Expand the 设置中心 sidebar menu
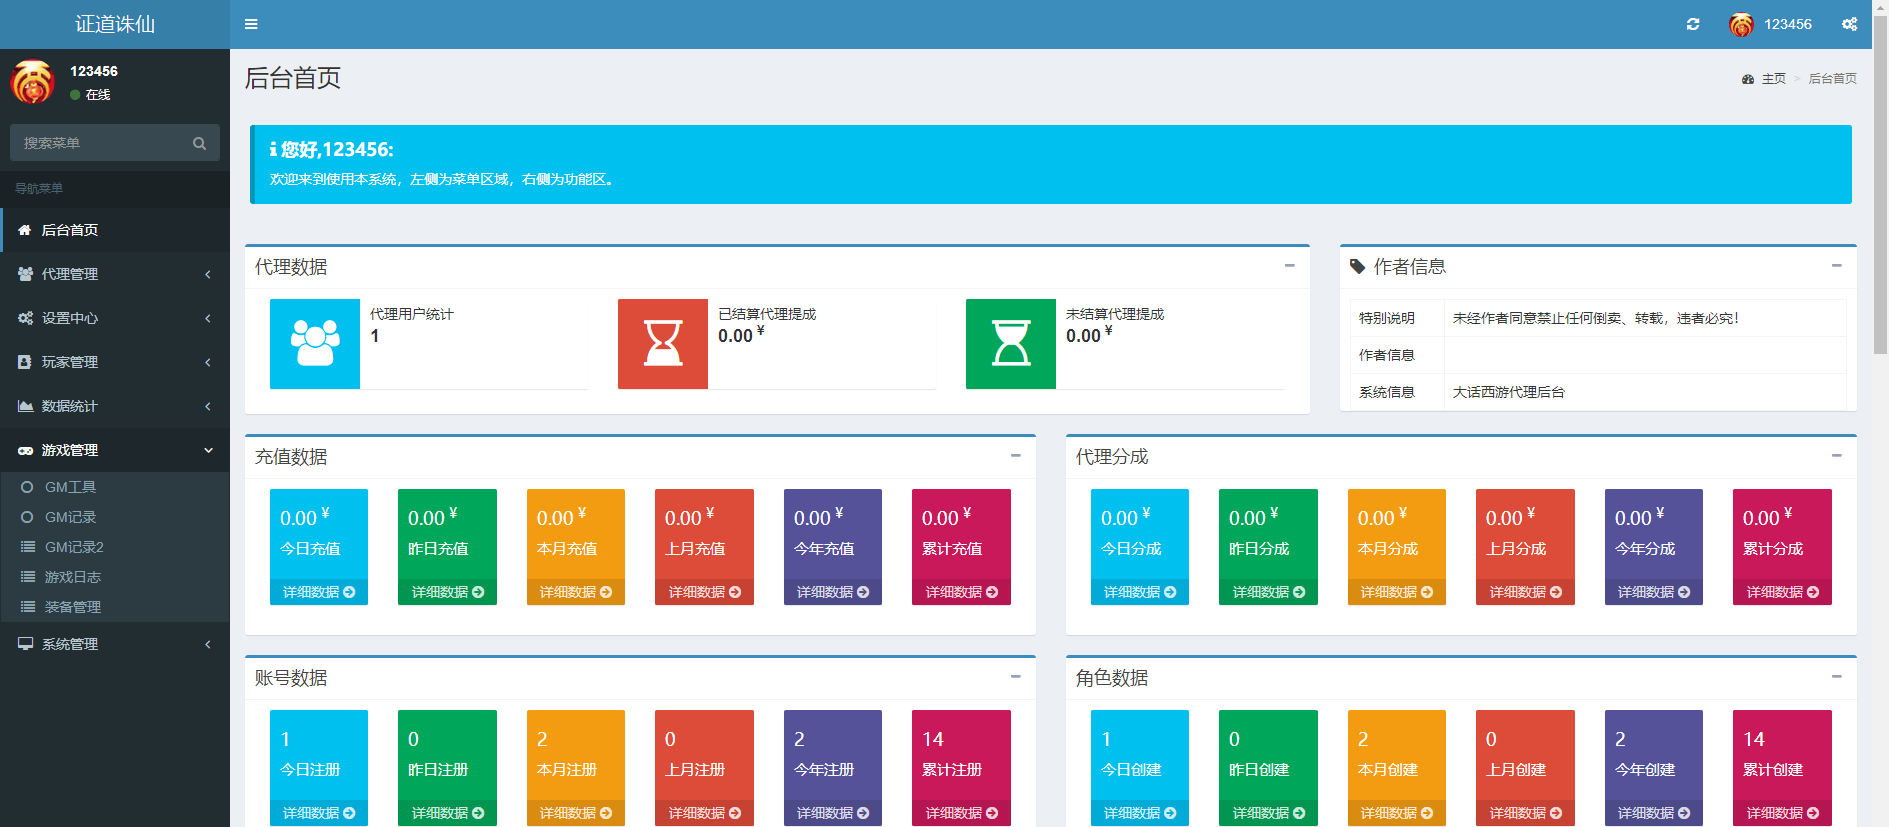The width and height of the screenshot is (1889, 827). (115, 318)
